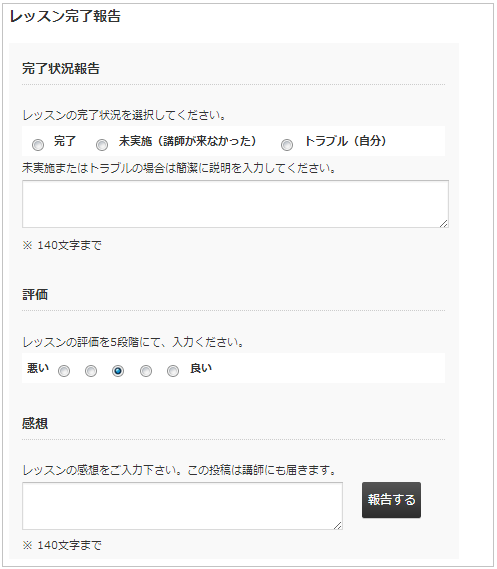Choose the 未実施（講師が来なかった）radio option
Image resolution: width=497 pixels, height=569 pixels.
pos(102,145)
